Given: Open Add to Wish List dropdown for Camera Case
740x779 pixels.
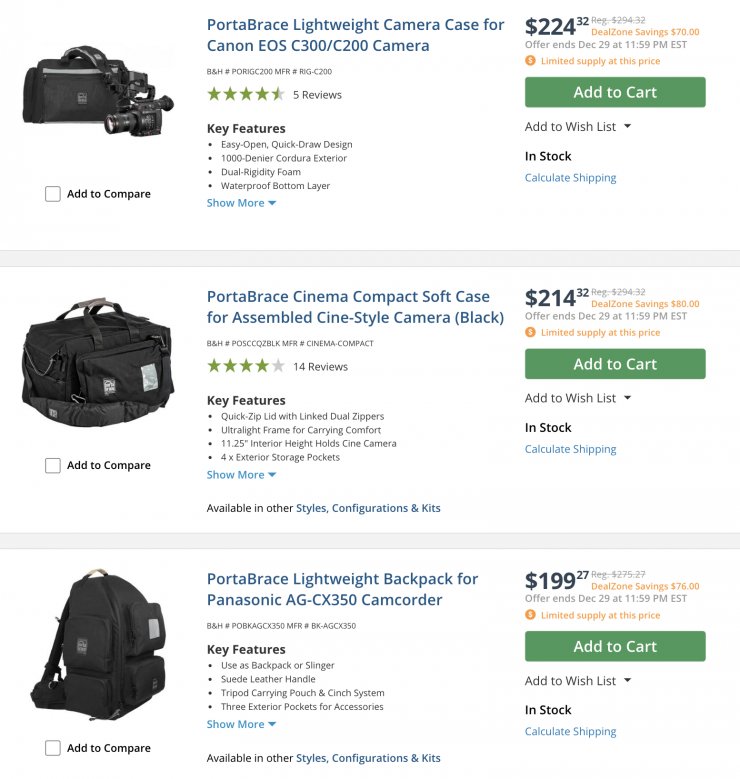Looking at the screenshot, I should click(x=578, y=127).
